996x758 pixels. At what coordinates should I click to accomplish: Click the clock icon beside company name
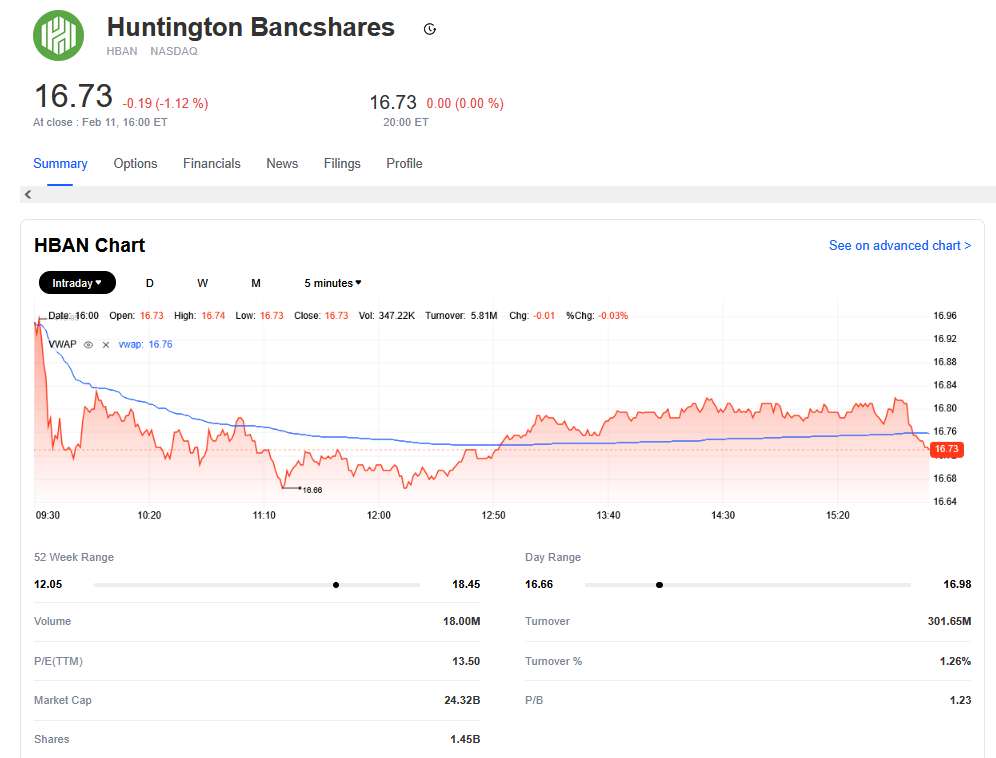coord(430,29)
